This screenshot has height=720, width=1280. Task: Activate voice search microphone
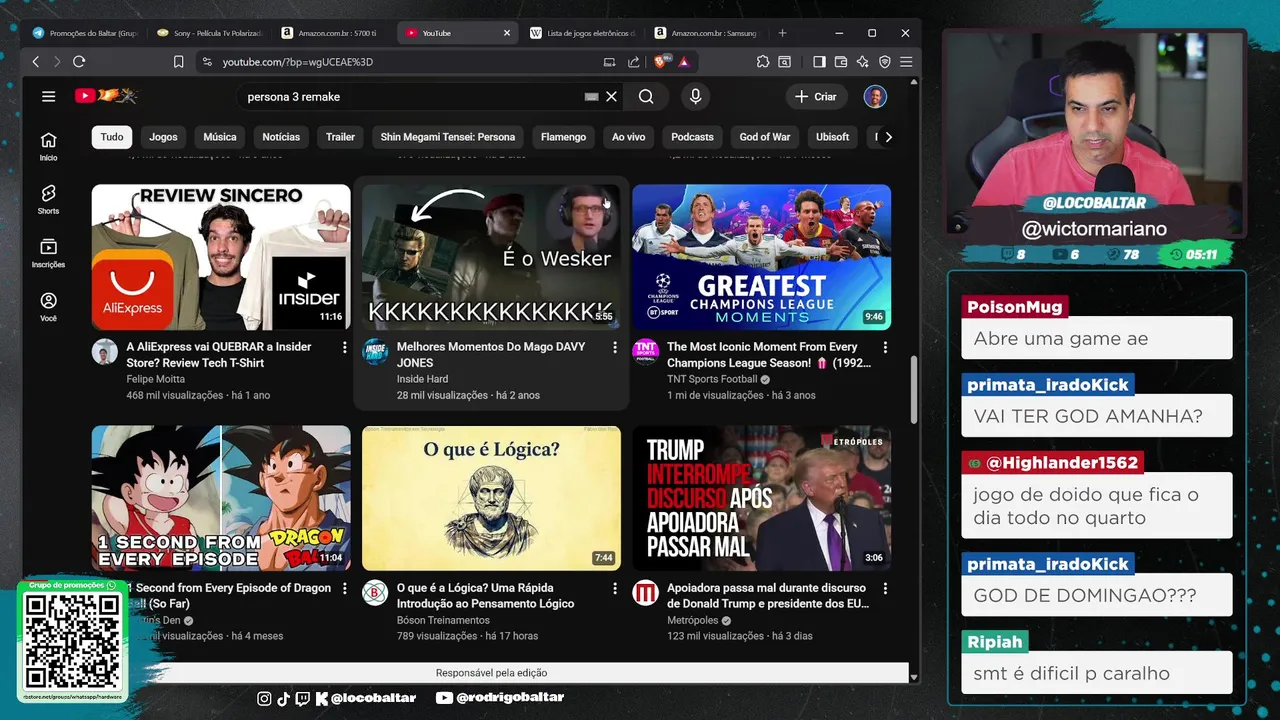pos(695,97)
